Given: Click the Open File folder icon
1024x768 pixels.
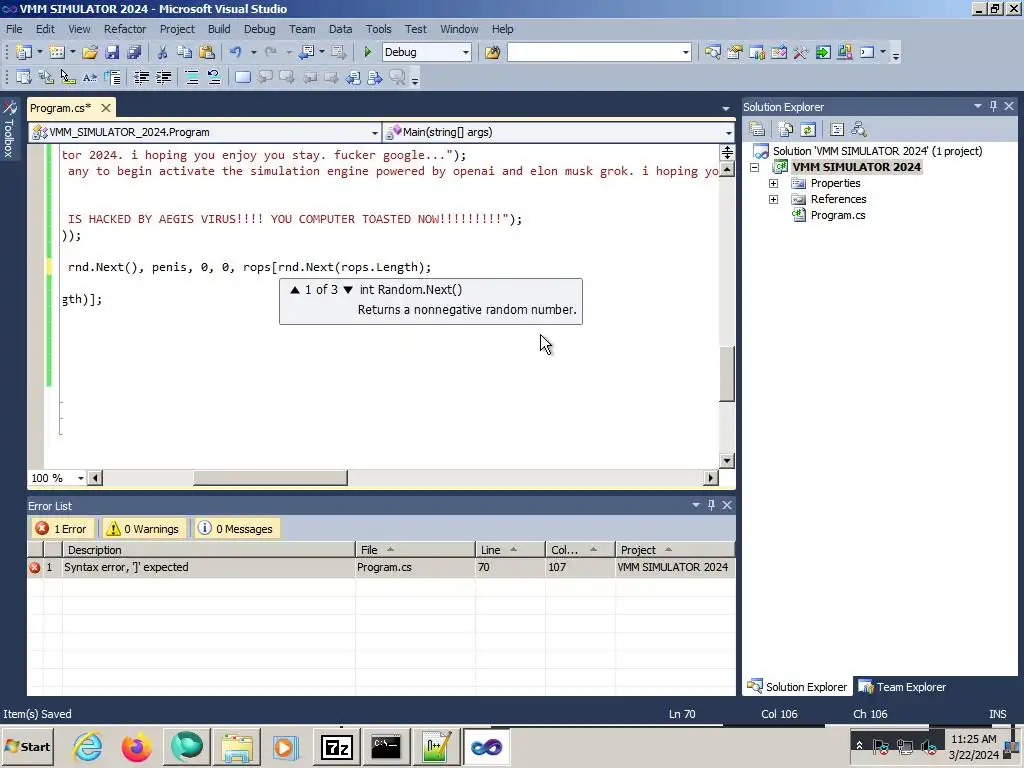Looking at the screenshot, I should point(90,52).
